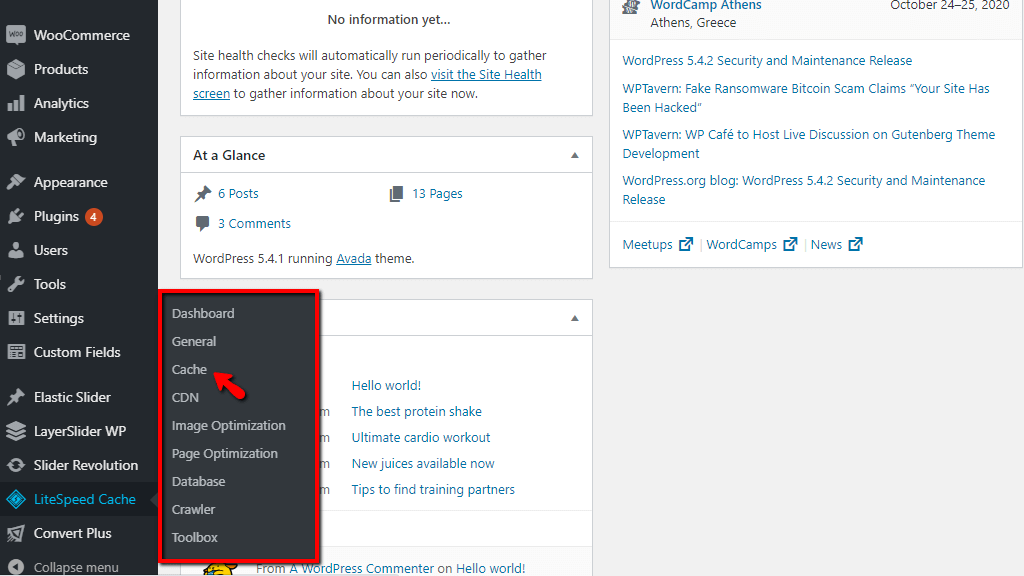This screenshot has width=1024, height=576.
Task: Collapse the Activity panel using its arrow
Action: tap(575, 318)
